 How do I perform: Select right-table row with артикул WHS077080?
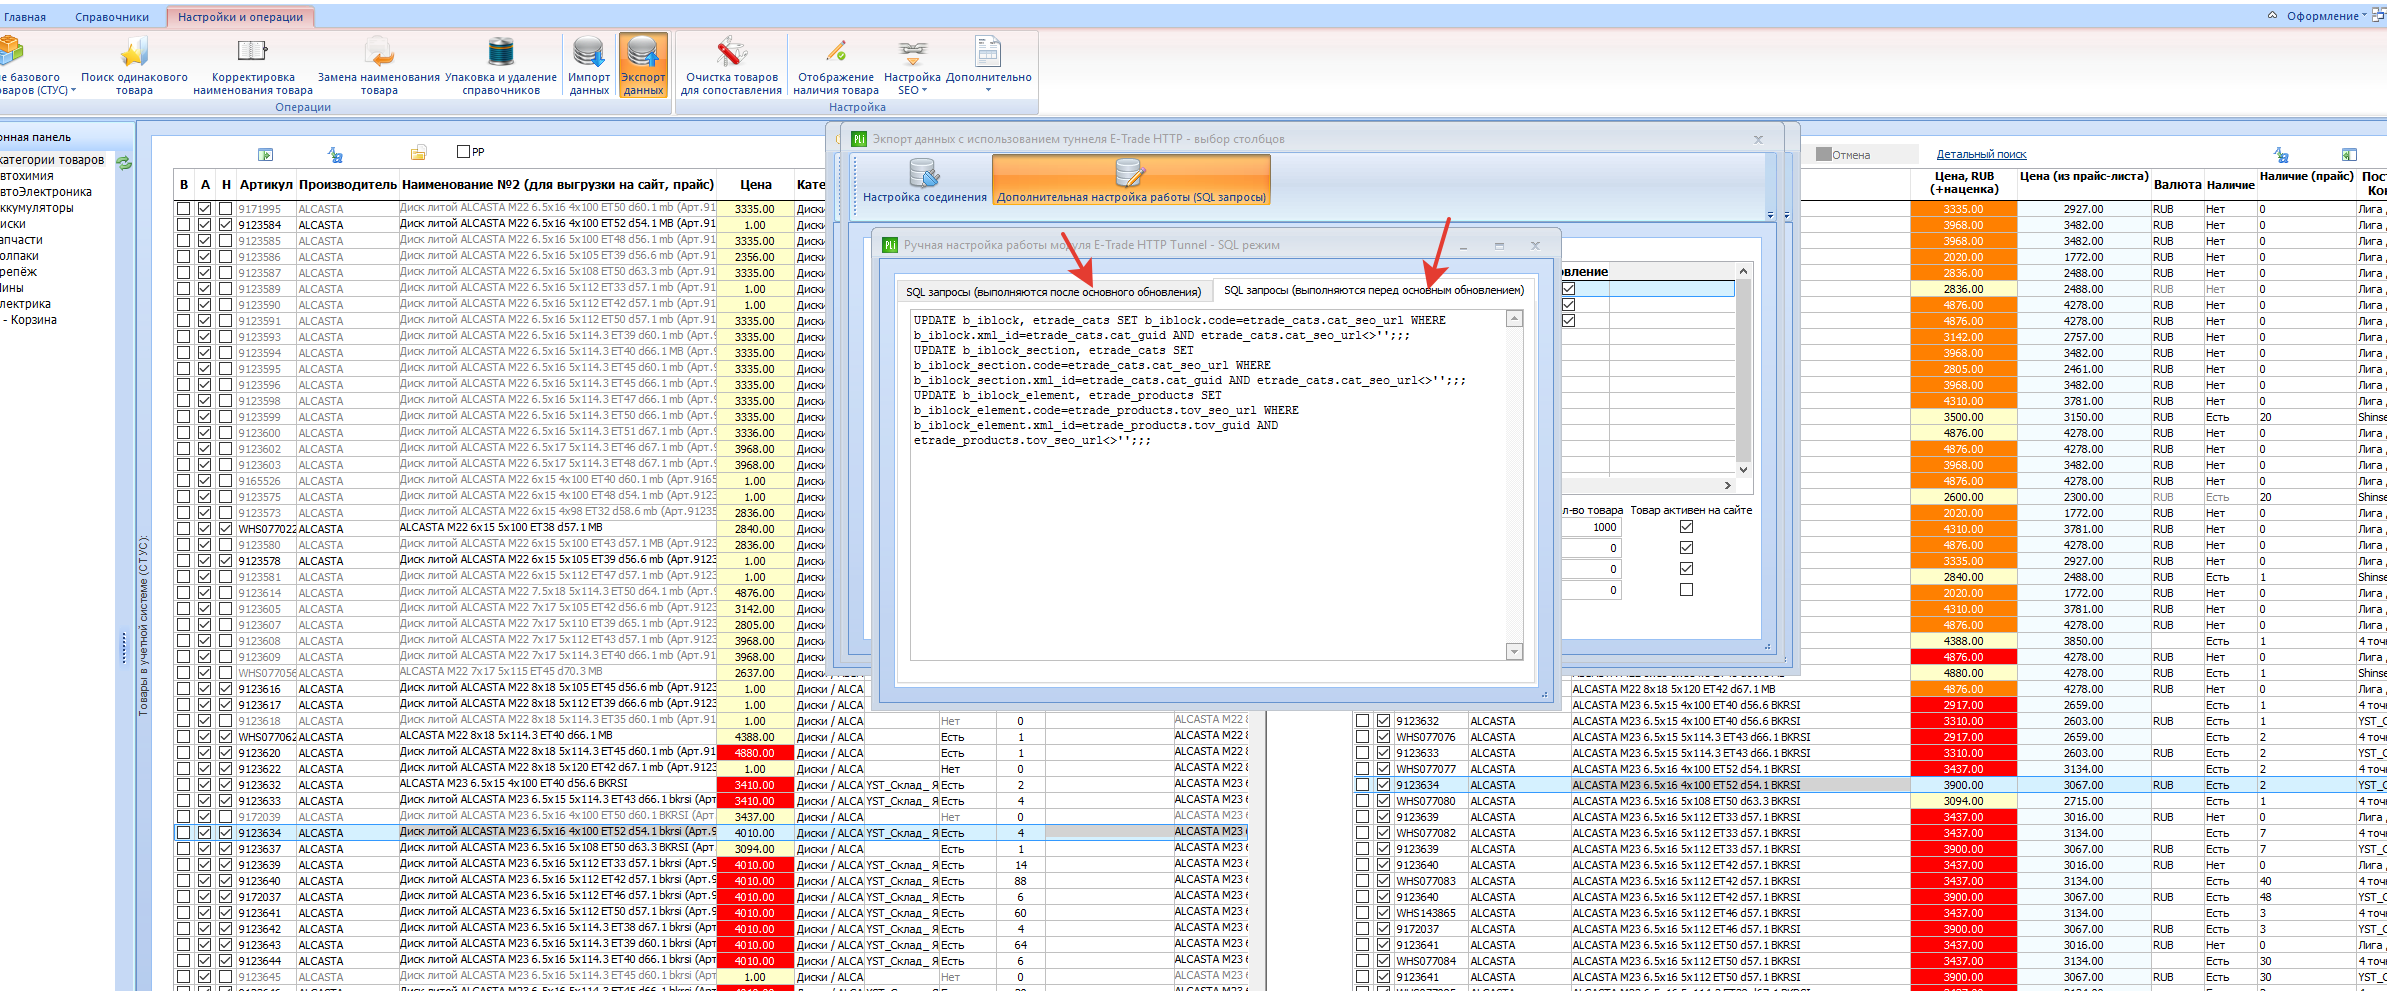click(x=1870, y=801)
